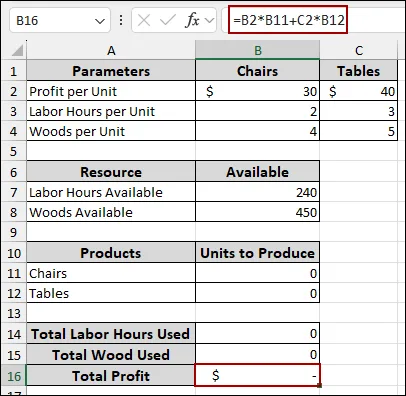Select row 13 header
The width and height of the screenshot is (406, 396).
(x=13, y=313)
